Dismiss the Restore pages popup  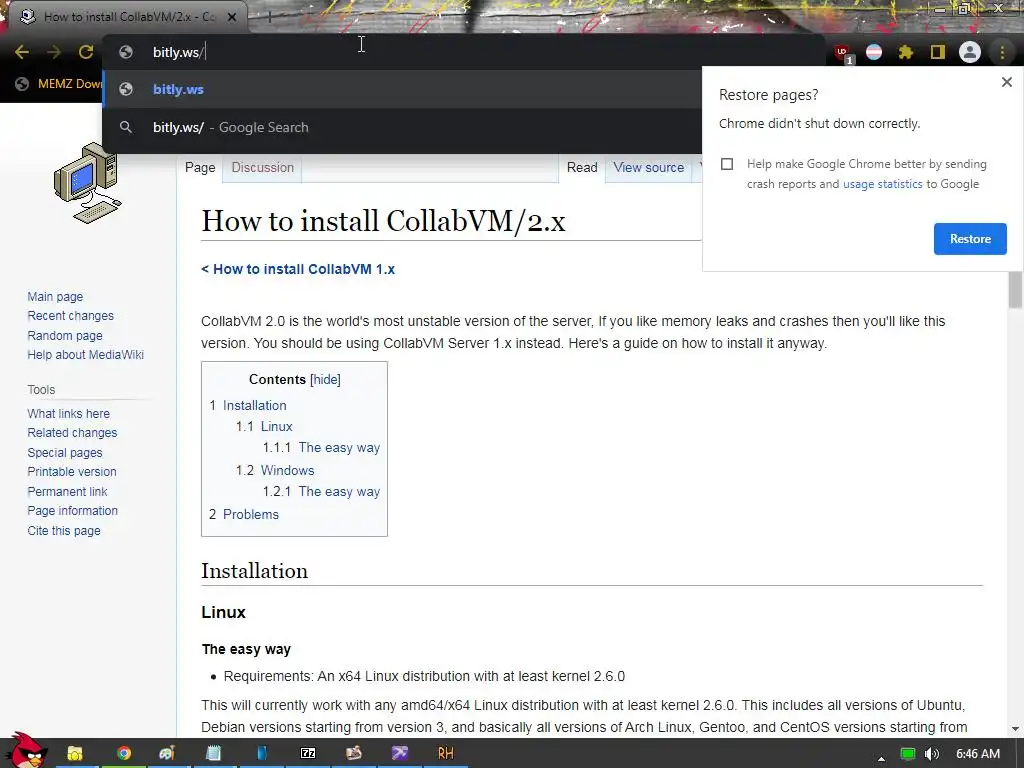[x=1007, y=82]
